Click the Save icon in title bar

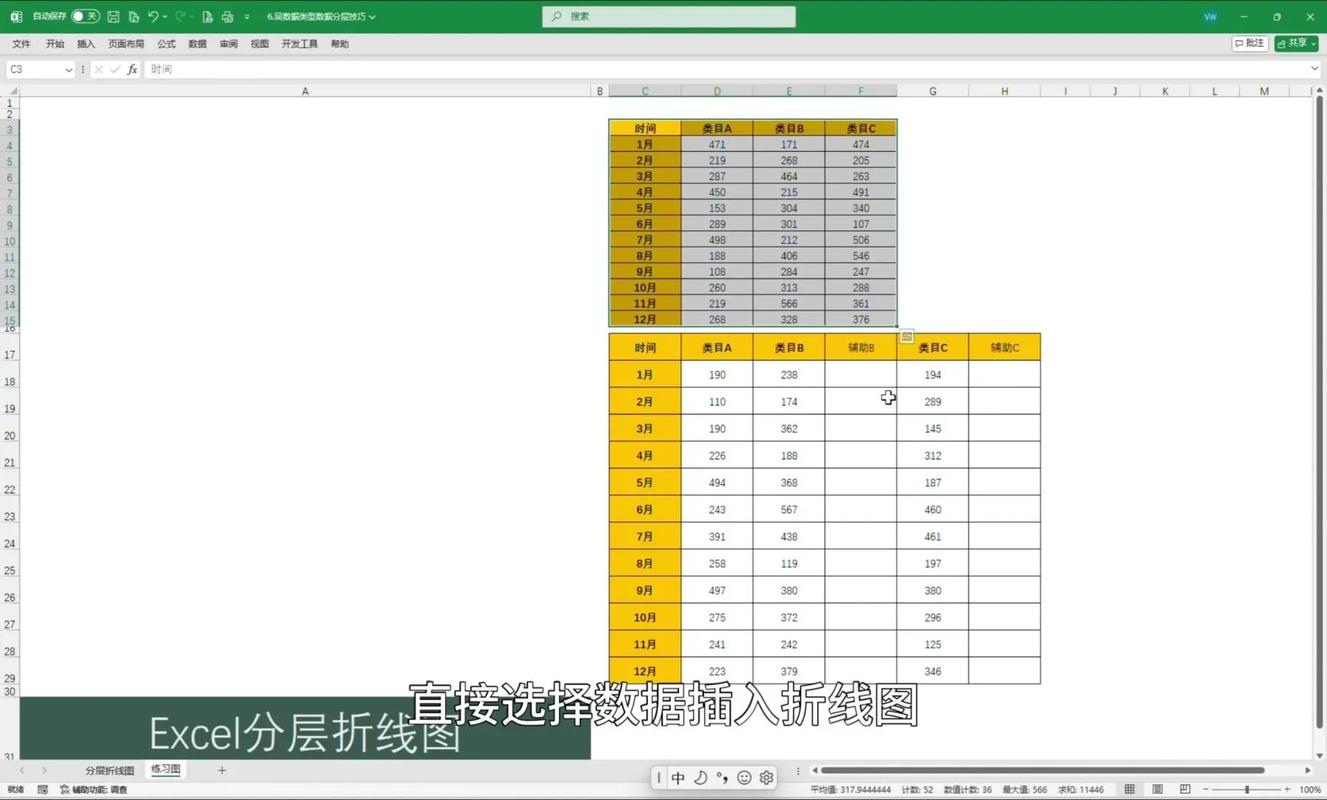point(113,17)
